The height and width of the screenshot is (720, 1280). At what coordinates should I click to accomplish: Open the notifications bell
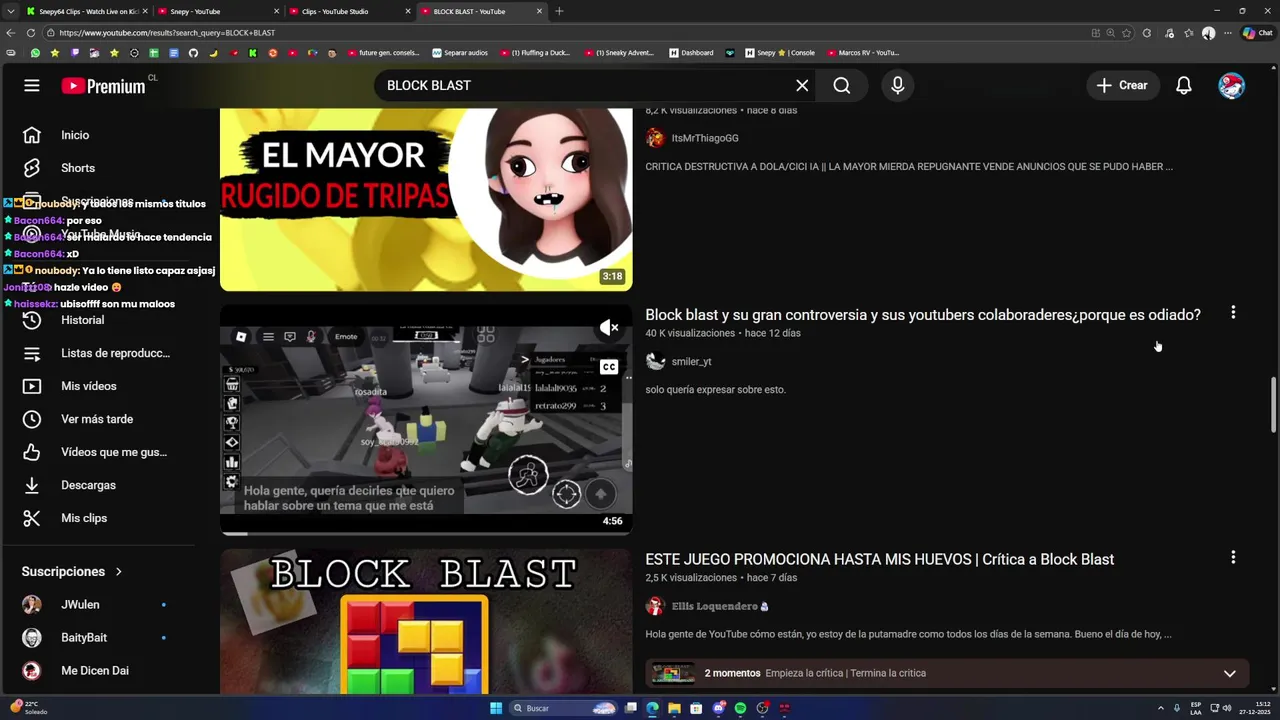(1184, 85)
